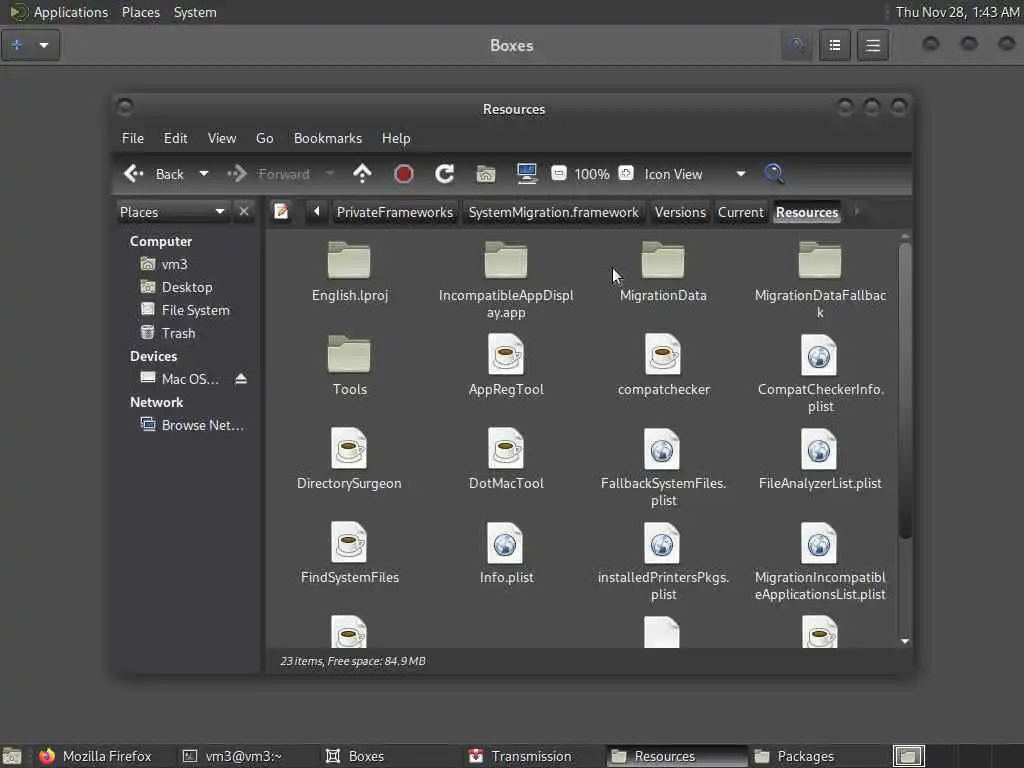Click the Up one folder arrow
The width and height of the screenshot is (1024, 768).
pos(362,174)
